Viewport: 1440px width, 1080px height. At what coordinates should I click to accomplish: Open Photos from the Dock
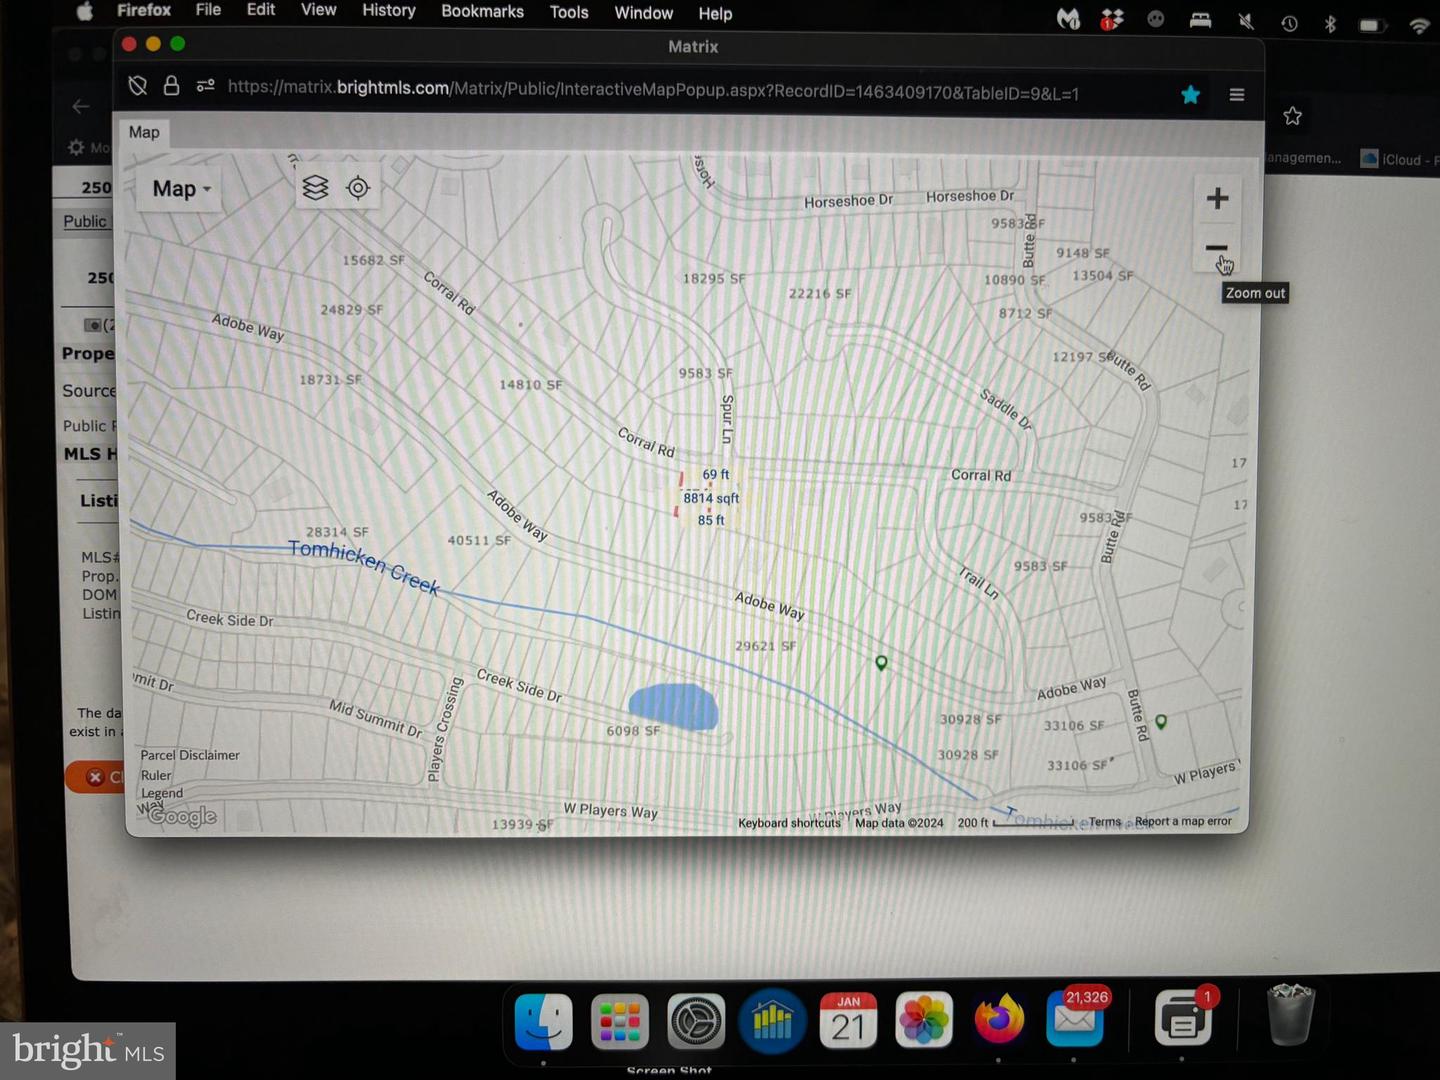pos(924,1020)
